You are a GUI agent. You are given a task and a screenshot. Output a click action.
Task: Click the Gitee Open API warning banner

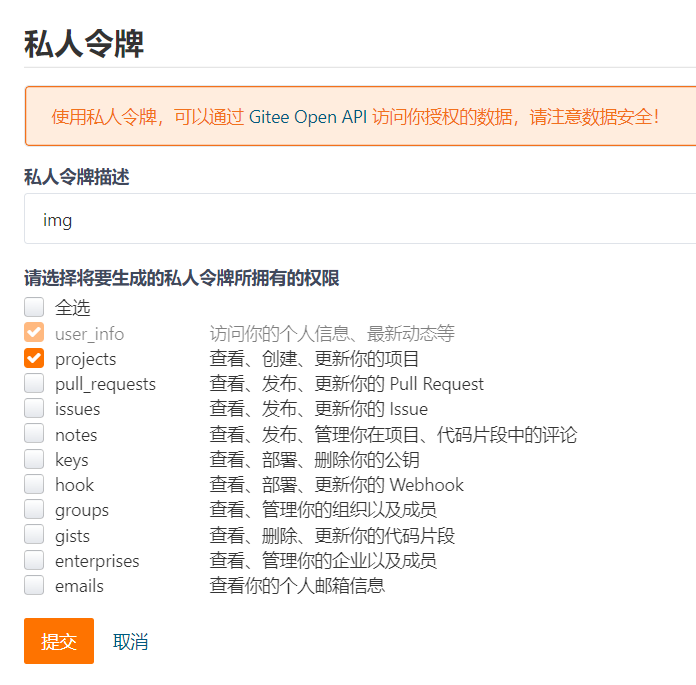(355, 117)
